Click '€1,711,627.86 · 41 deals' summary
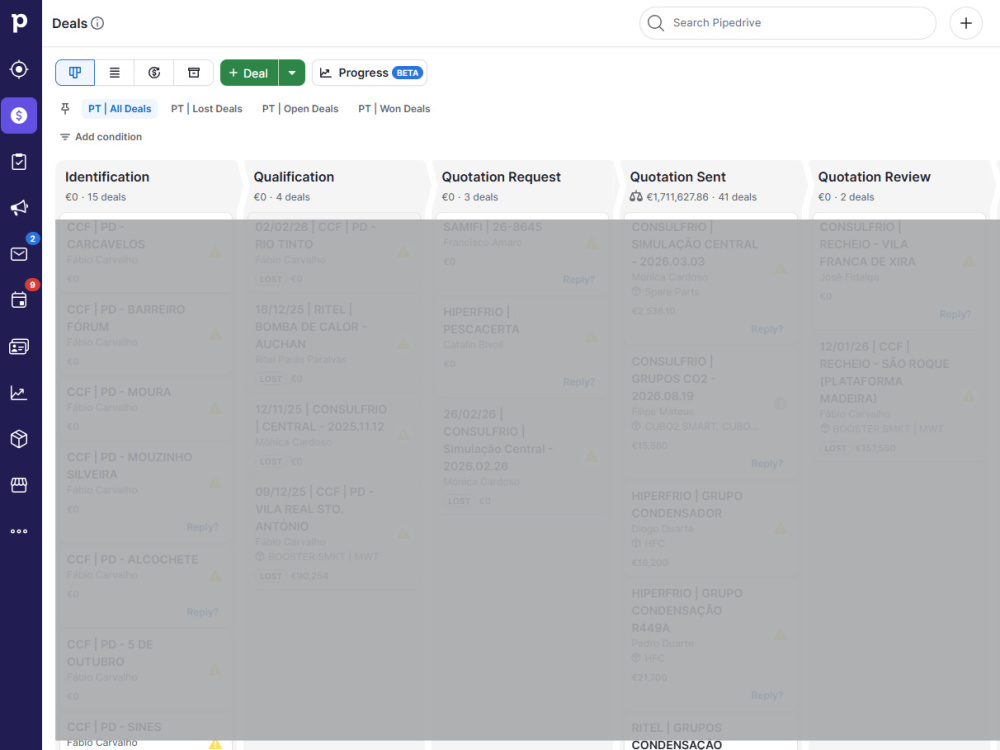Screen dimensions: 1000x750 [x=702, y=197]
